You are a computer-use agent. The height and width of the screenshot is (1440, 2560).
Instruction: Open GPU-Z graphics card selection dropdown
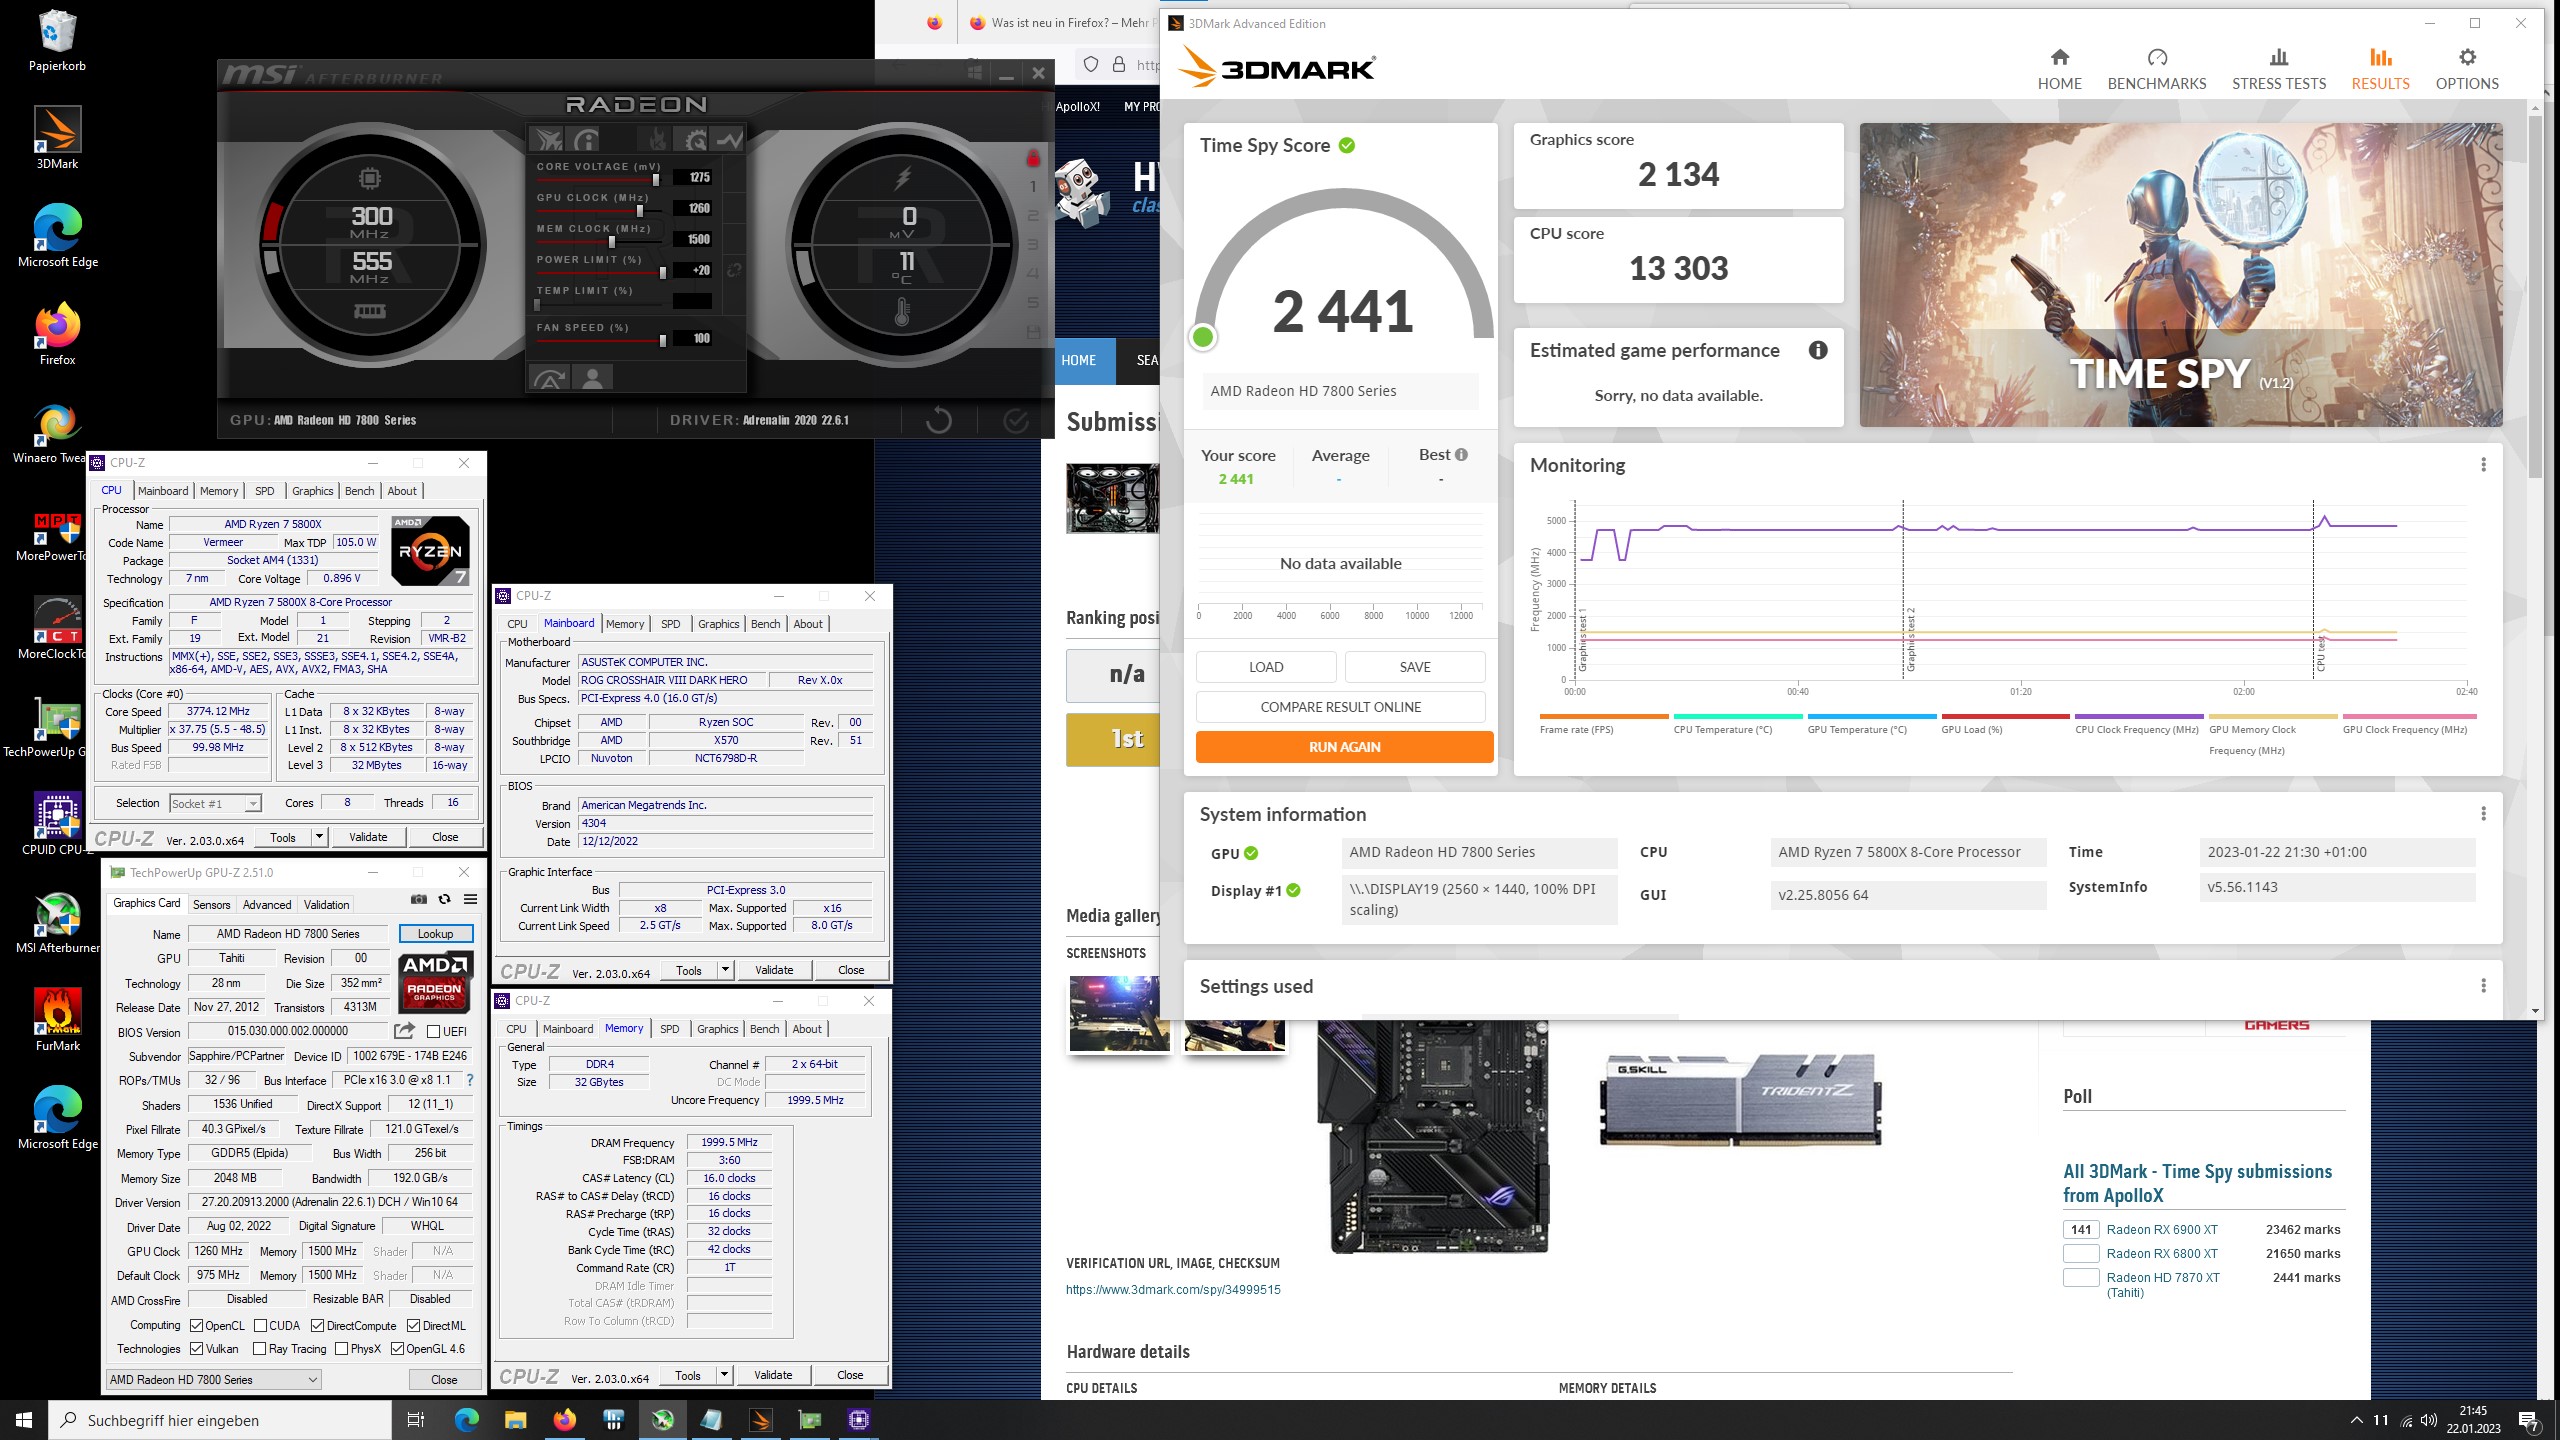pyautogui.click(x=213, y=1380)
